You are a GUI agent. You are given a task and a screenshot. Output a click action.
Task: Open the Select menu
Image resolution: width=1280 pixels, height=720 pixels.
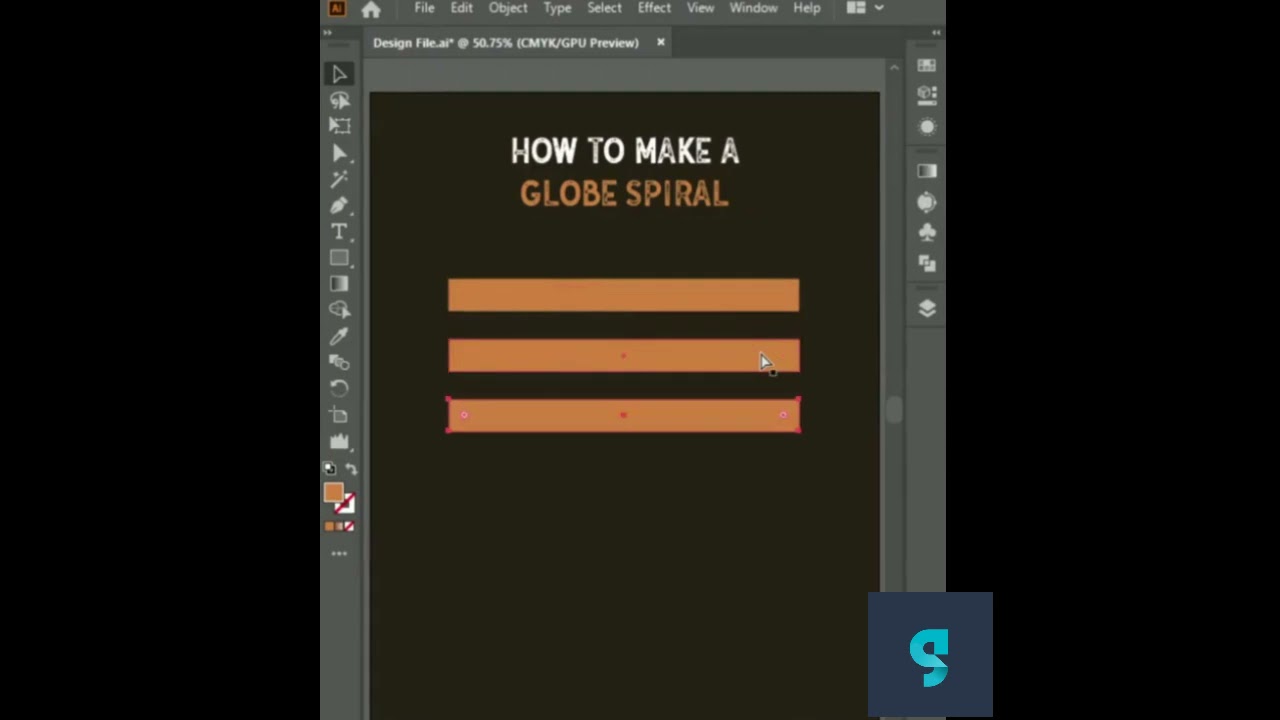point(604,8)
